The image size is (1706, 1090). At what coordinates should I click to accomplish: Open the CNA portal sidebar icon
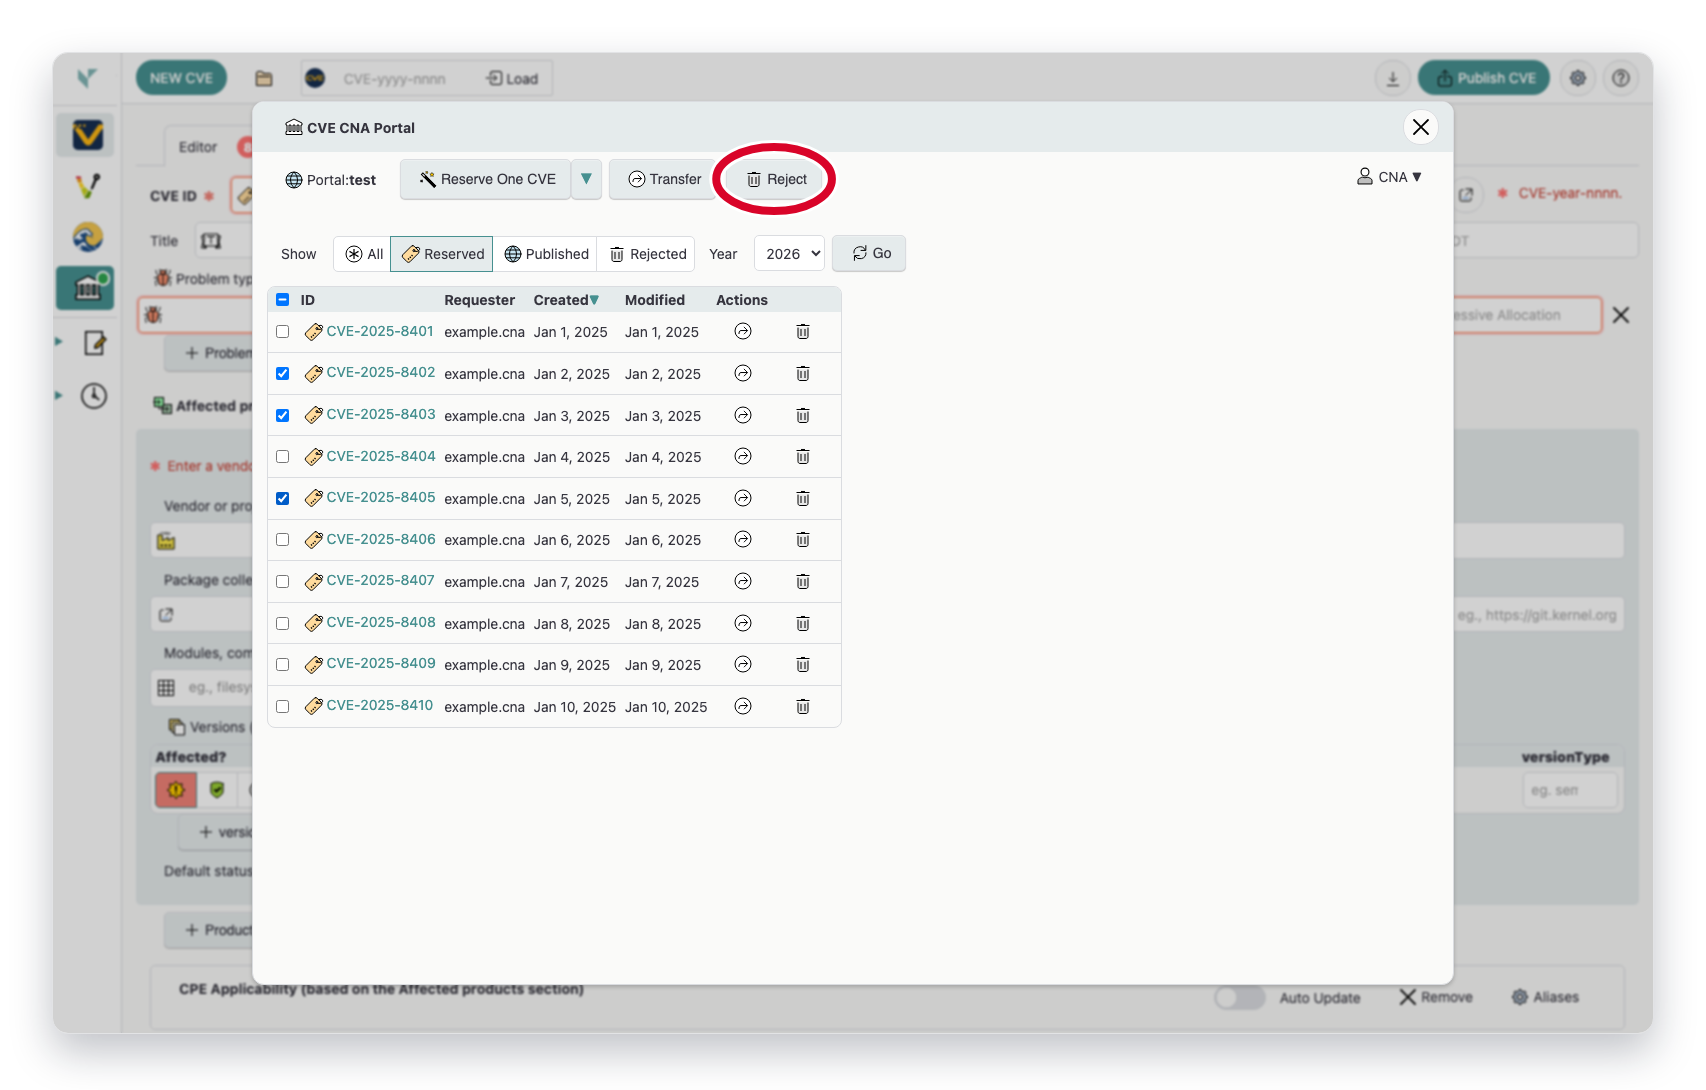click(85, 288)
